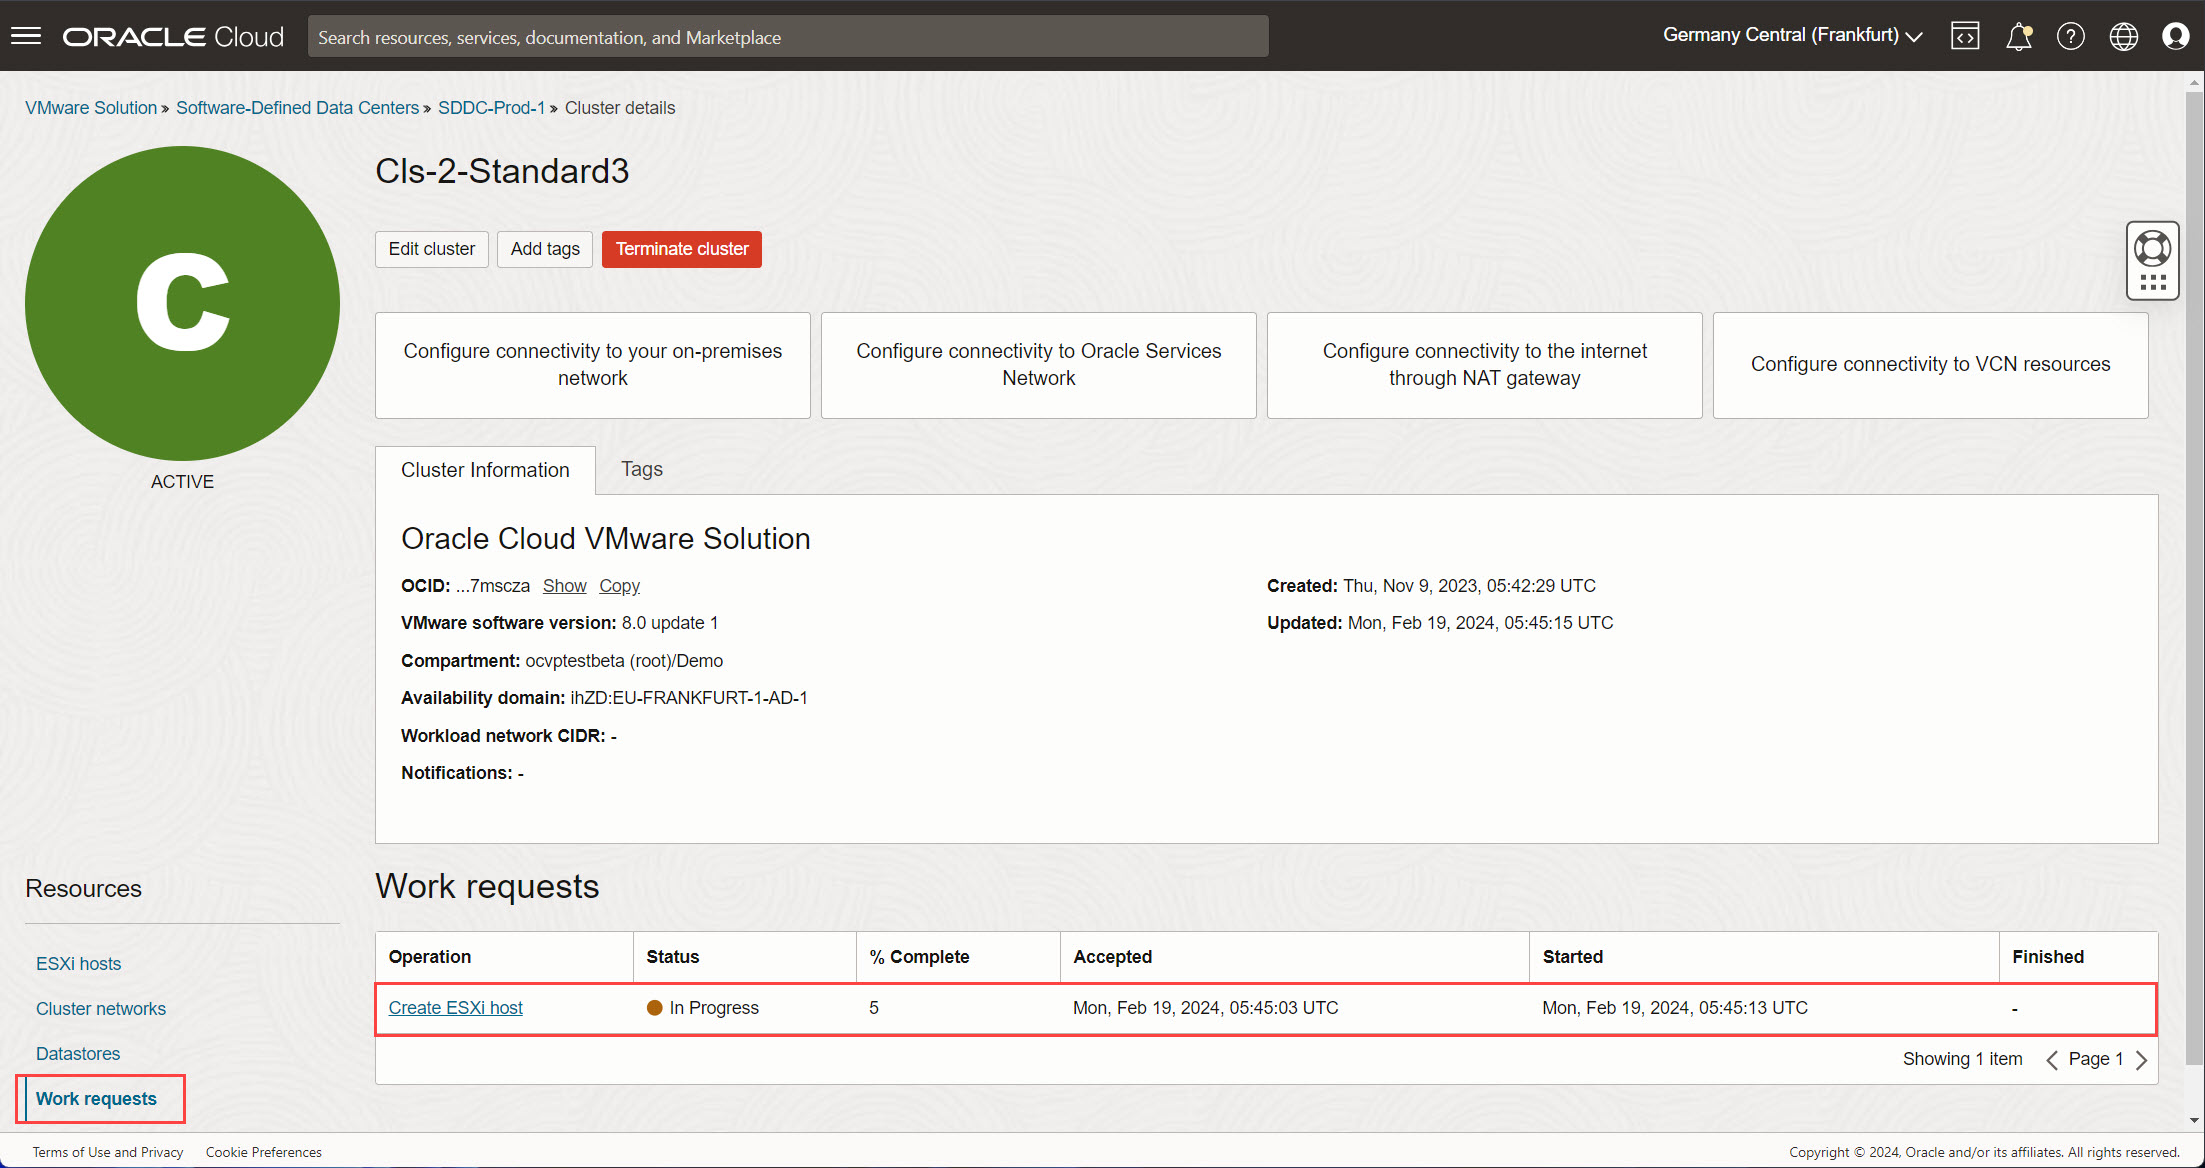The image size is (2205, 1168).
Task: Click the scrollbar down arrow
Action: (2195, 1121)
